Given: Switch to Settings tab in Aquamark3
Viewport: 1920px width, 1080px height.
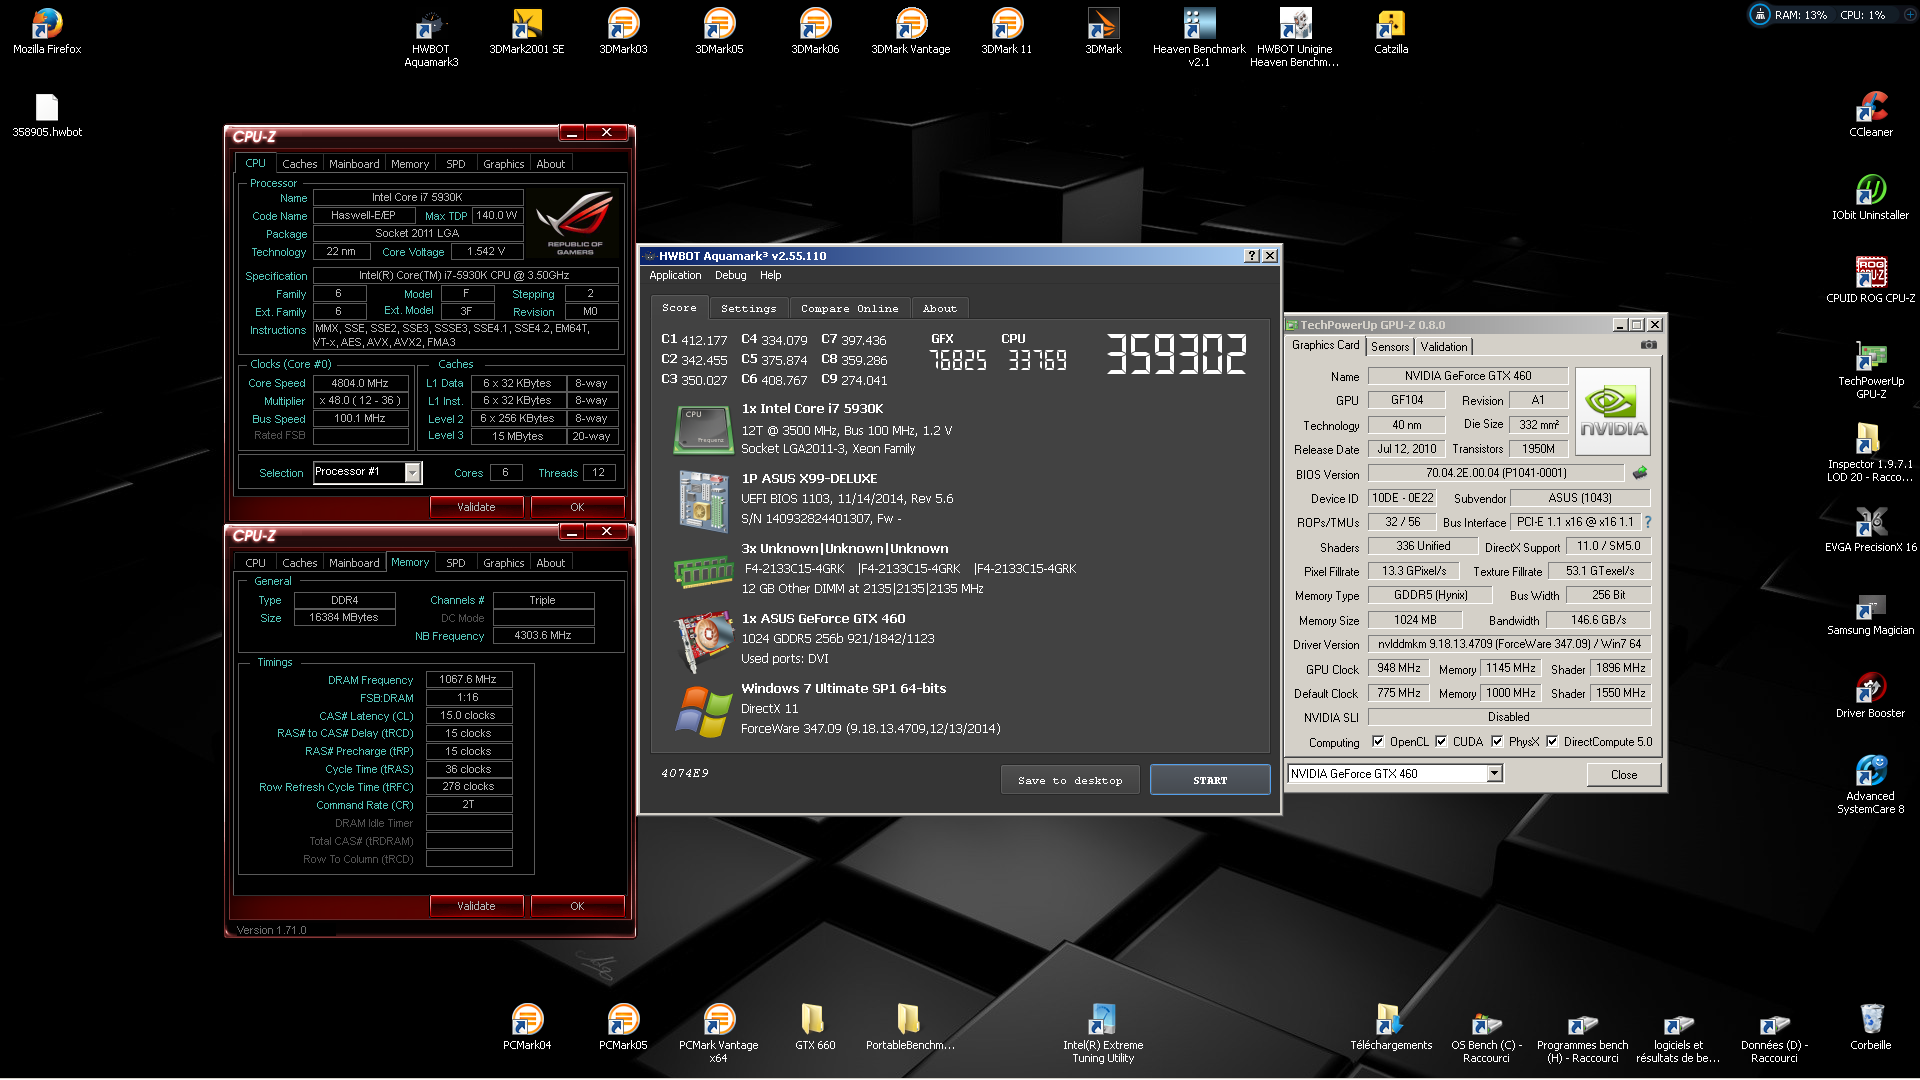Looking at the screenshot, I should [748, 308].
